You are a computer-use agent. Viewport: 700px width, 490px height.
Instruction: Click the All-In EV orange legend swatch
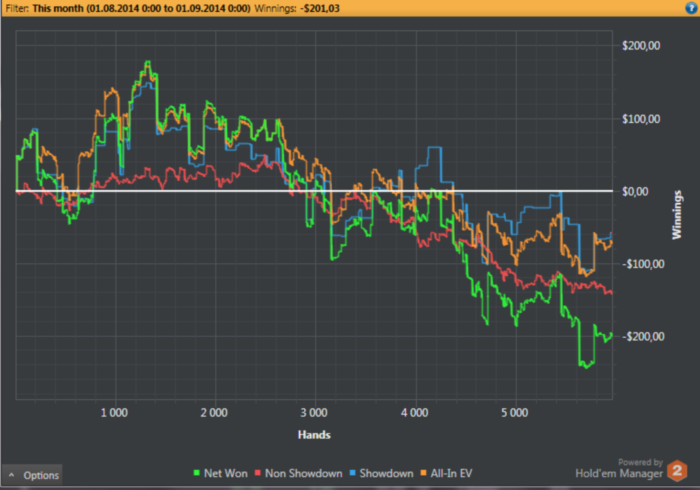[x=423, y=473]
